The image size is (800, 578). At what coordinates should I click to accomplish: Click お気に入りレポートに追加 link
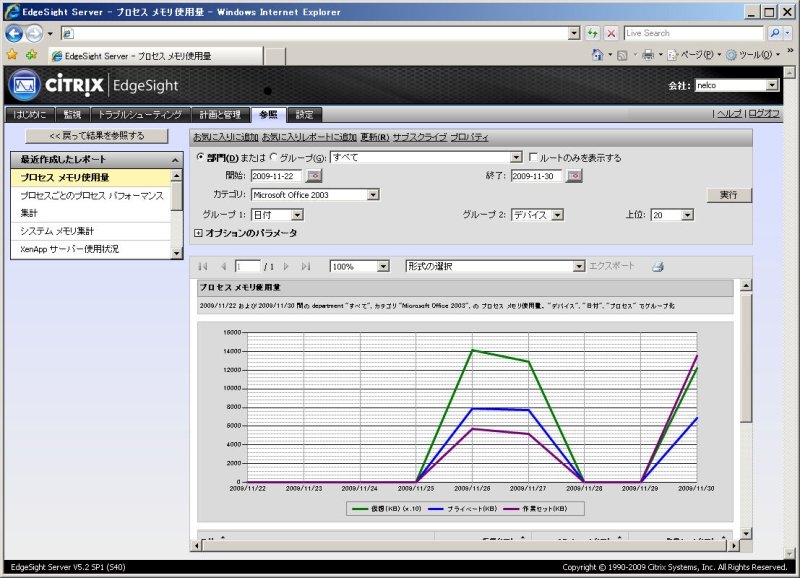[309, 137]
